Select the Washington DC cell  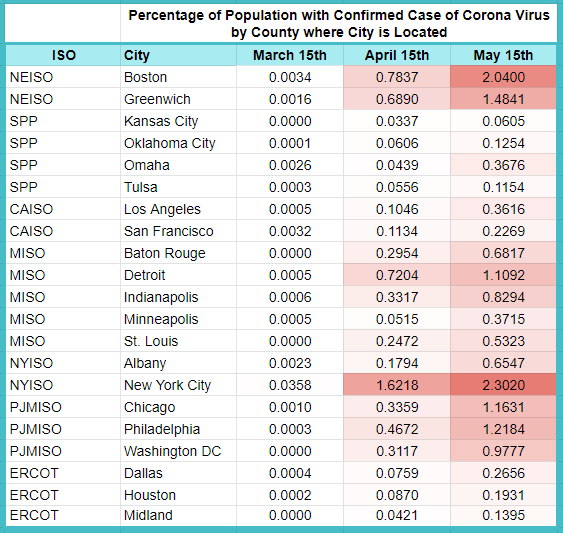[x=178, y=451]
